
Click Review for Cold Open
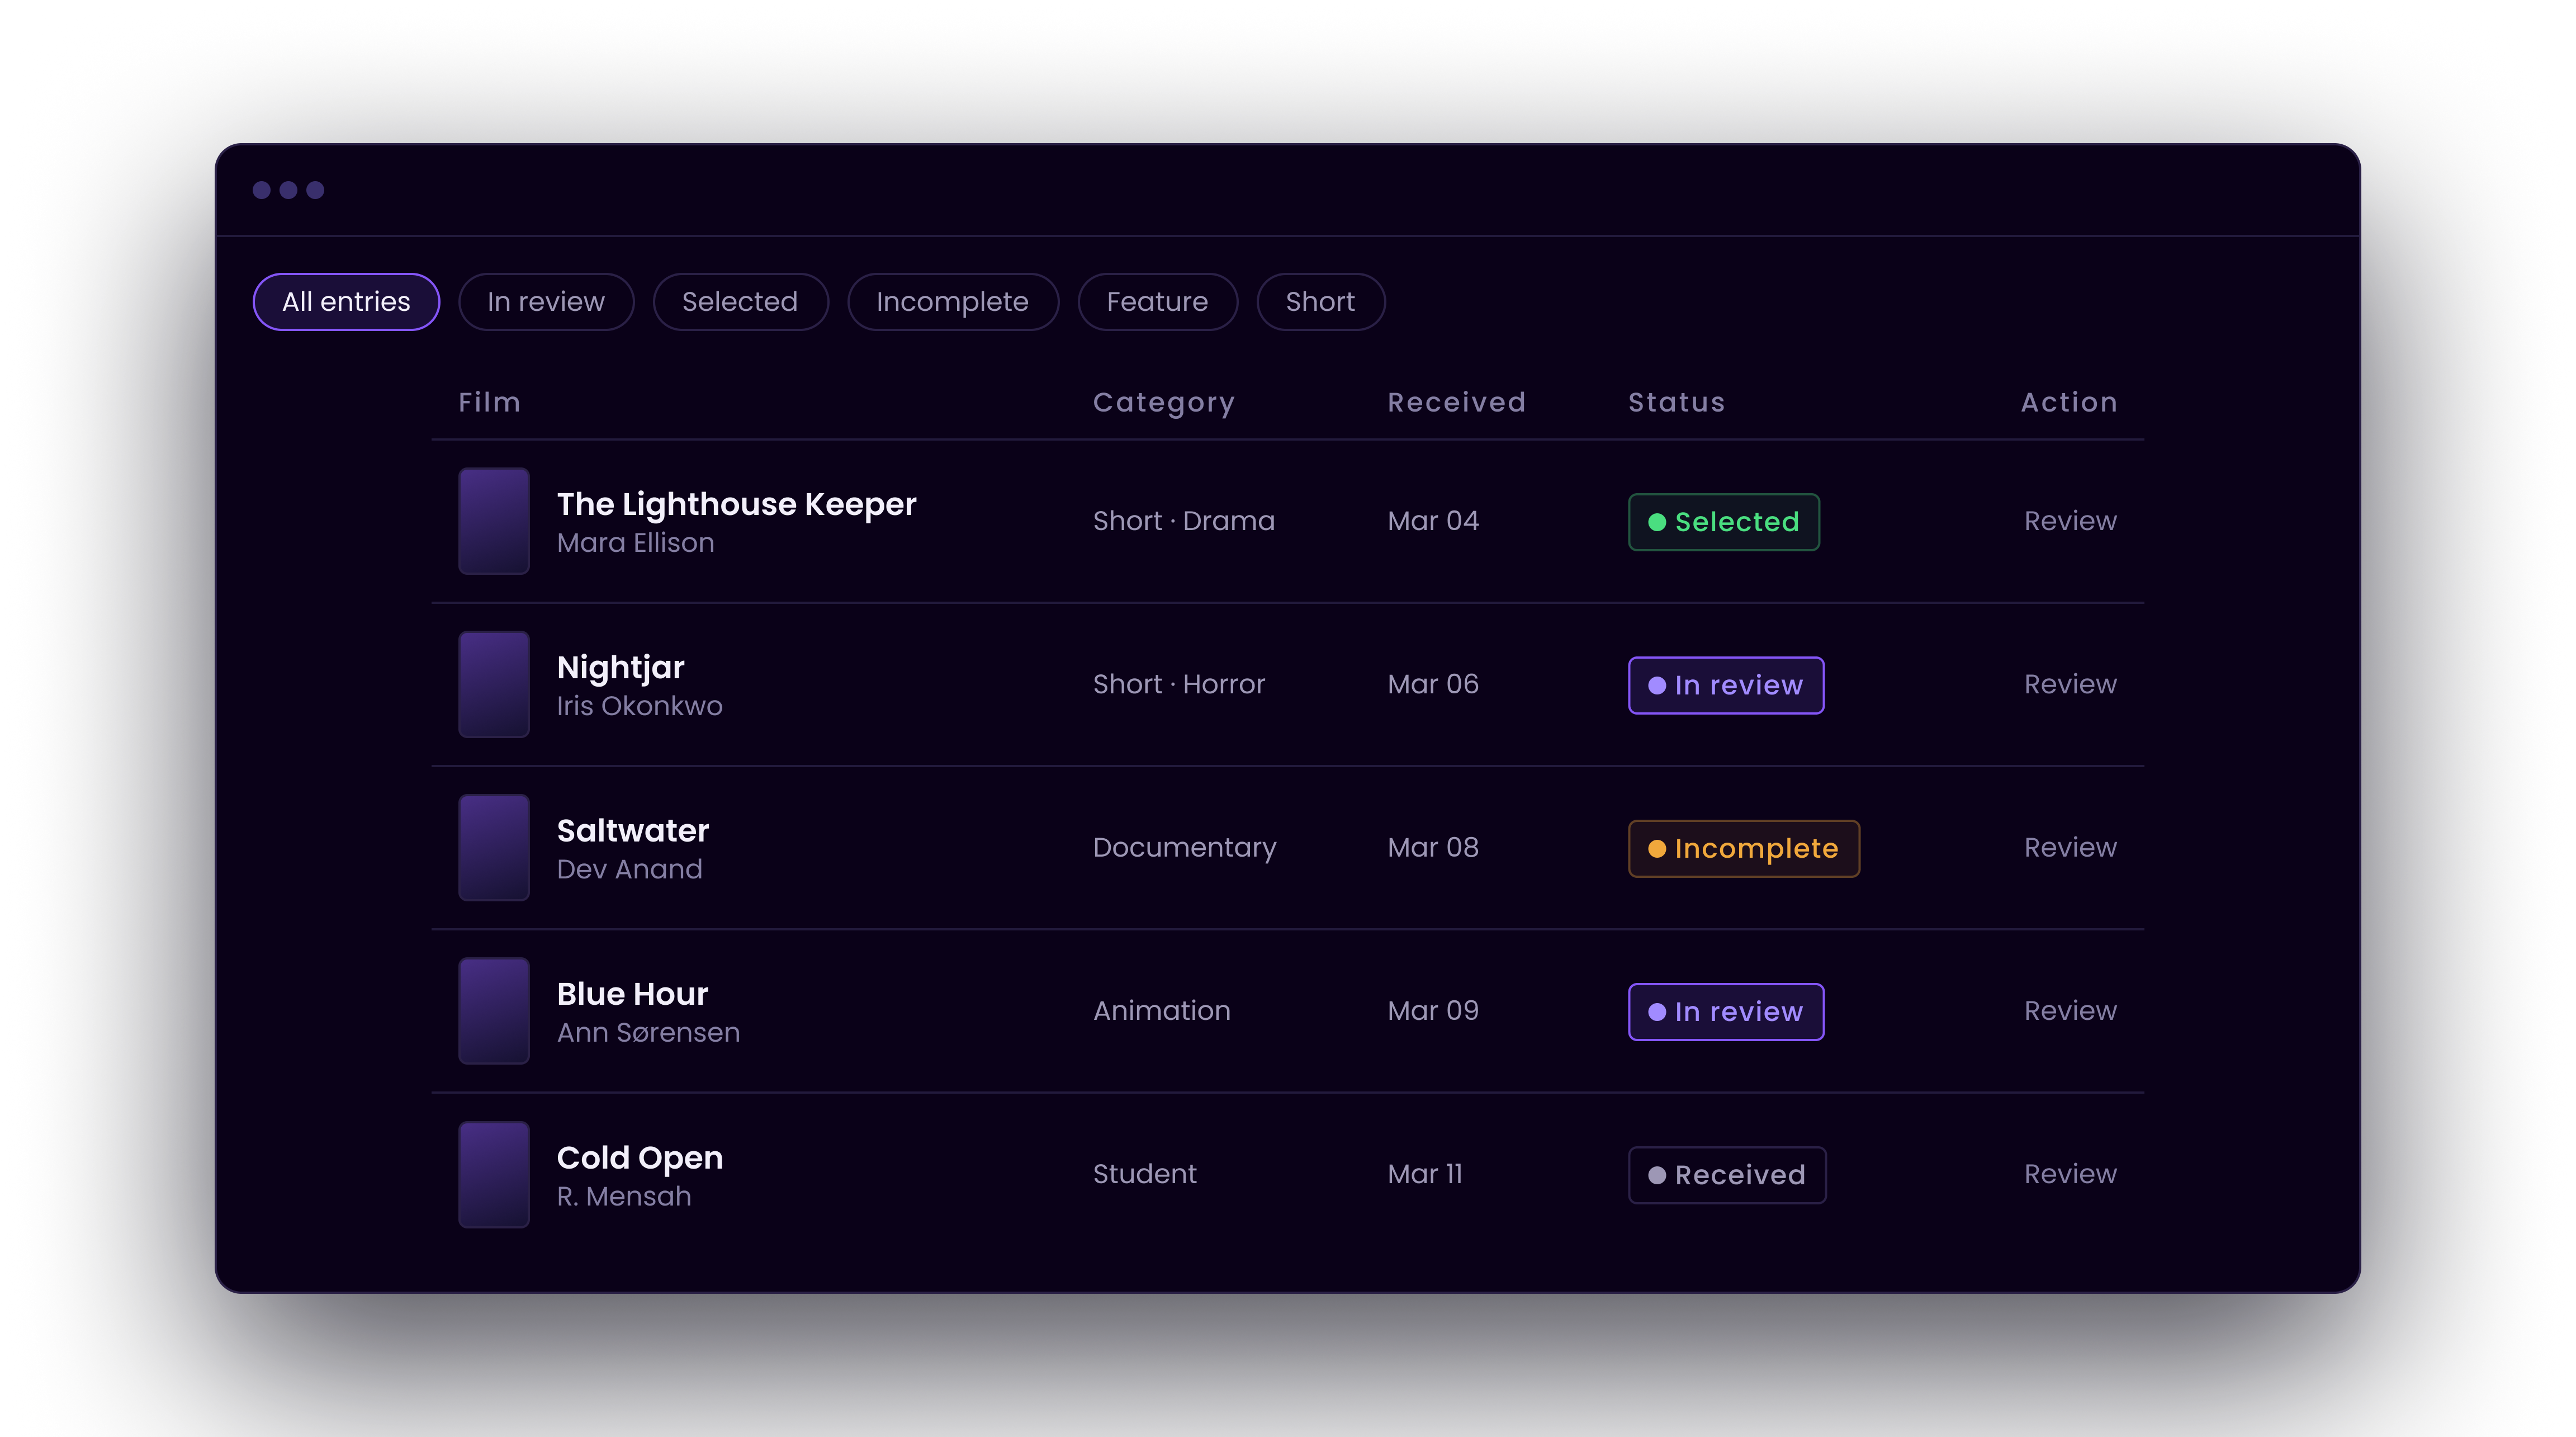2070,1173
